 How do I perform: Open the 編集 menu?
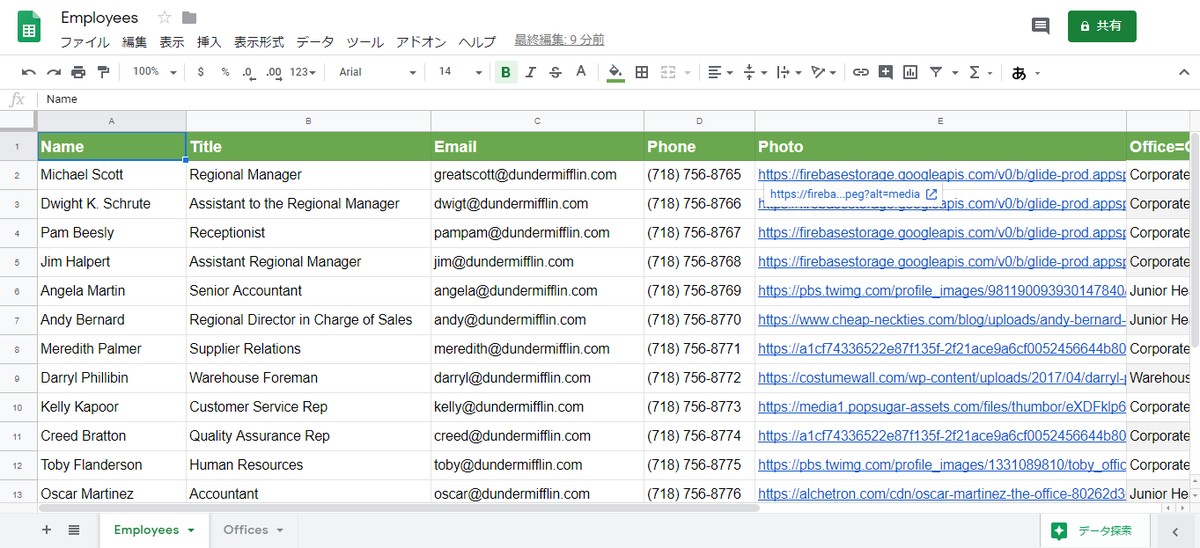(134, 42)
